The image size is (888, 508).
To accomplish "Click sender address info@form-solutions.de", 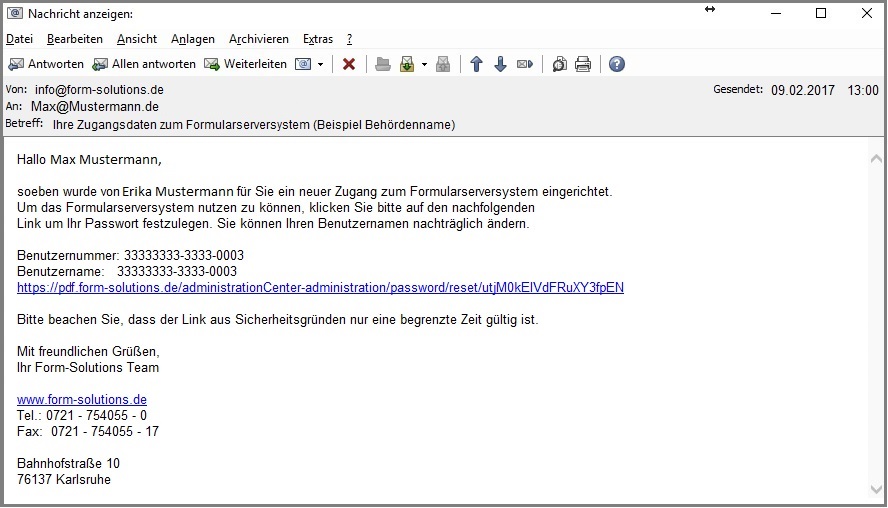I will click(99, 89).
